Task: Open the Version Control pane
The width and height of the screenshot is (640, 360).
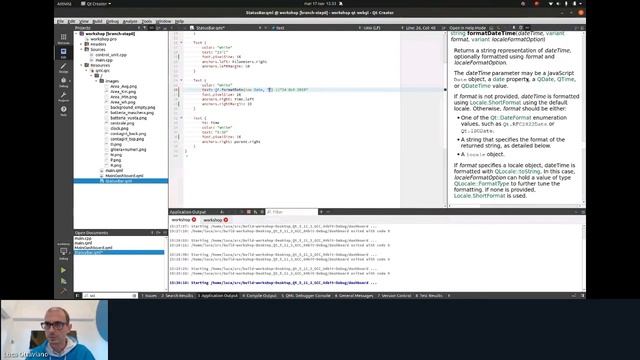Action: pos(394,296)
